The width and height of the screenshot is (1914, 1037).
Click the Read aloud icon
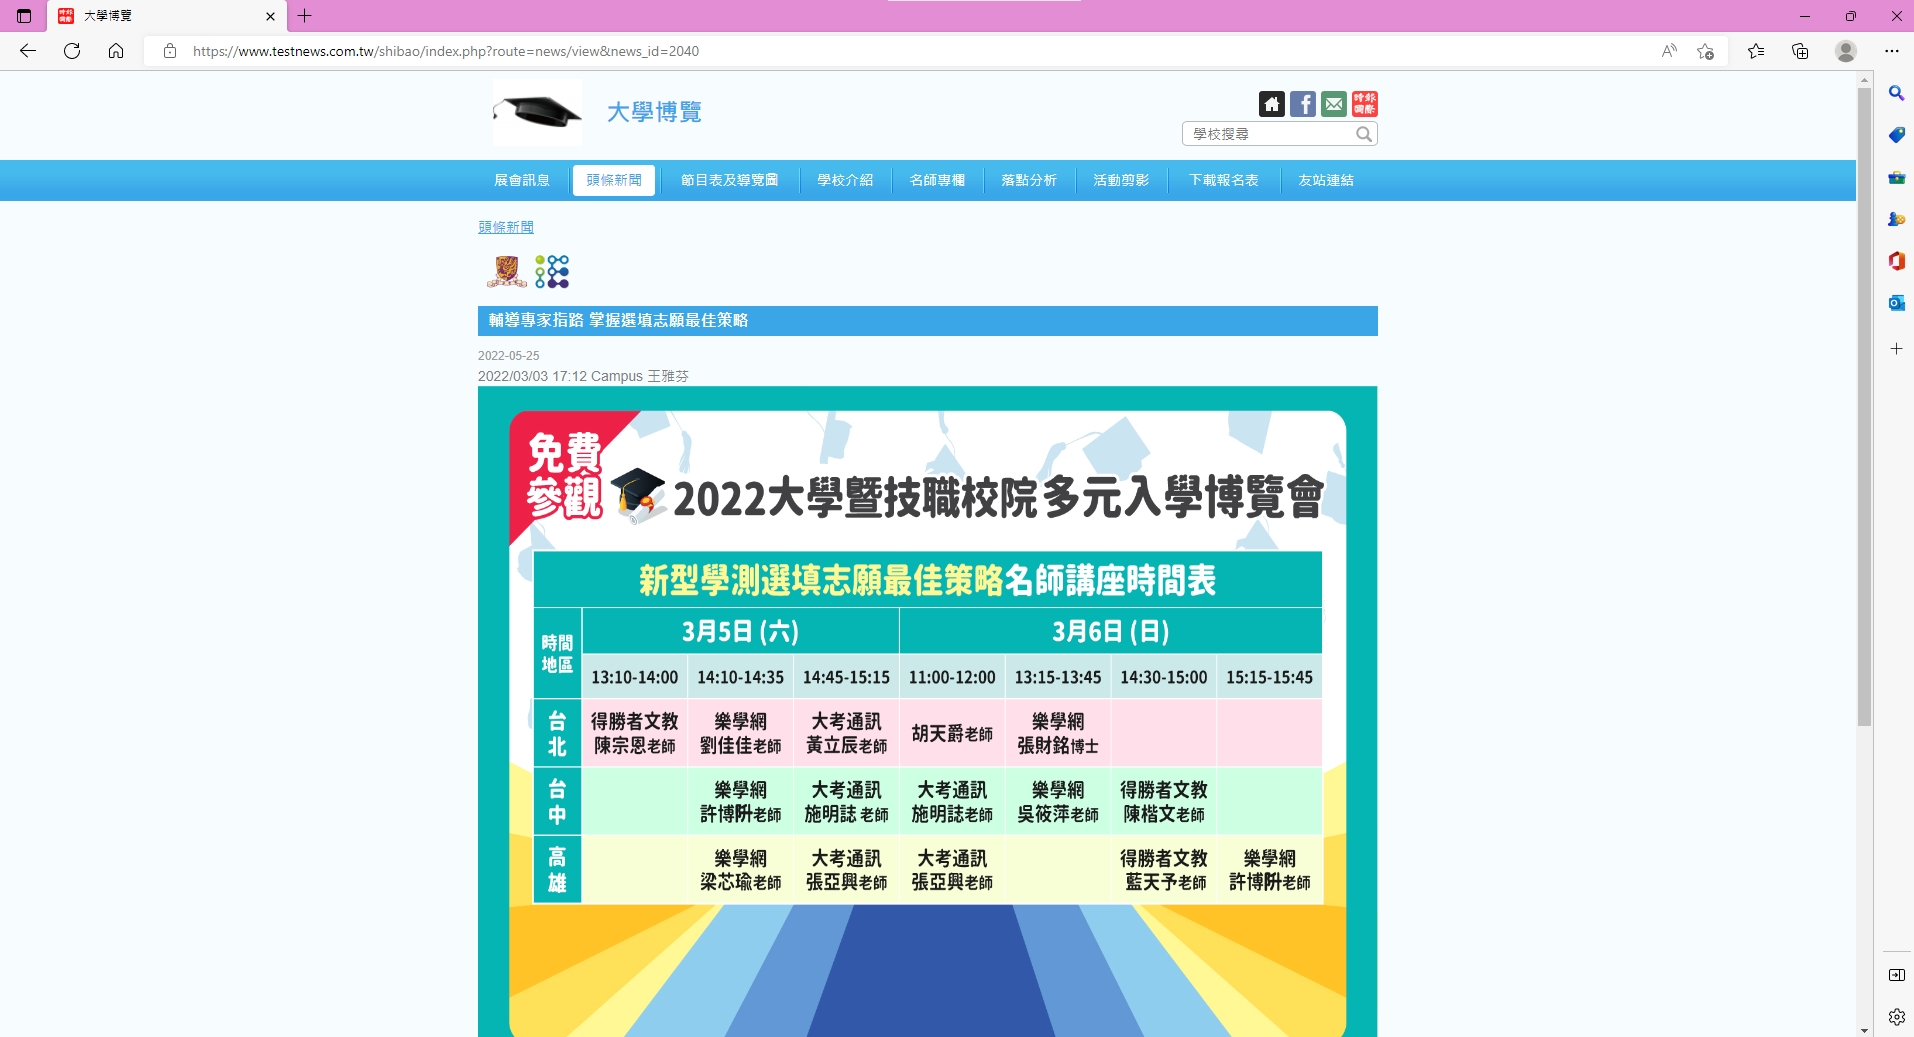tap(1669, 51)
